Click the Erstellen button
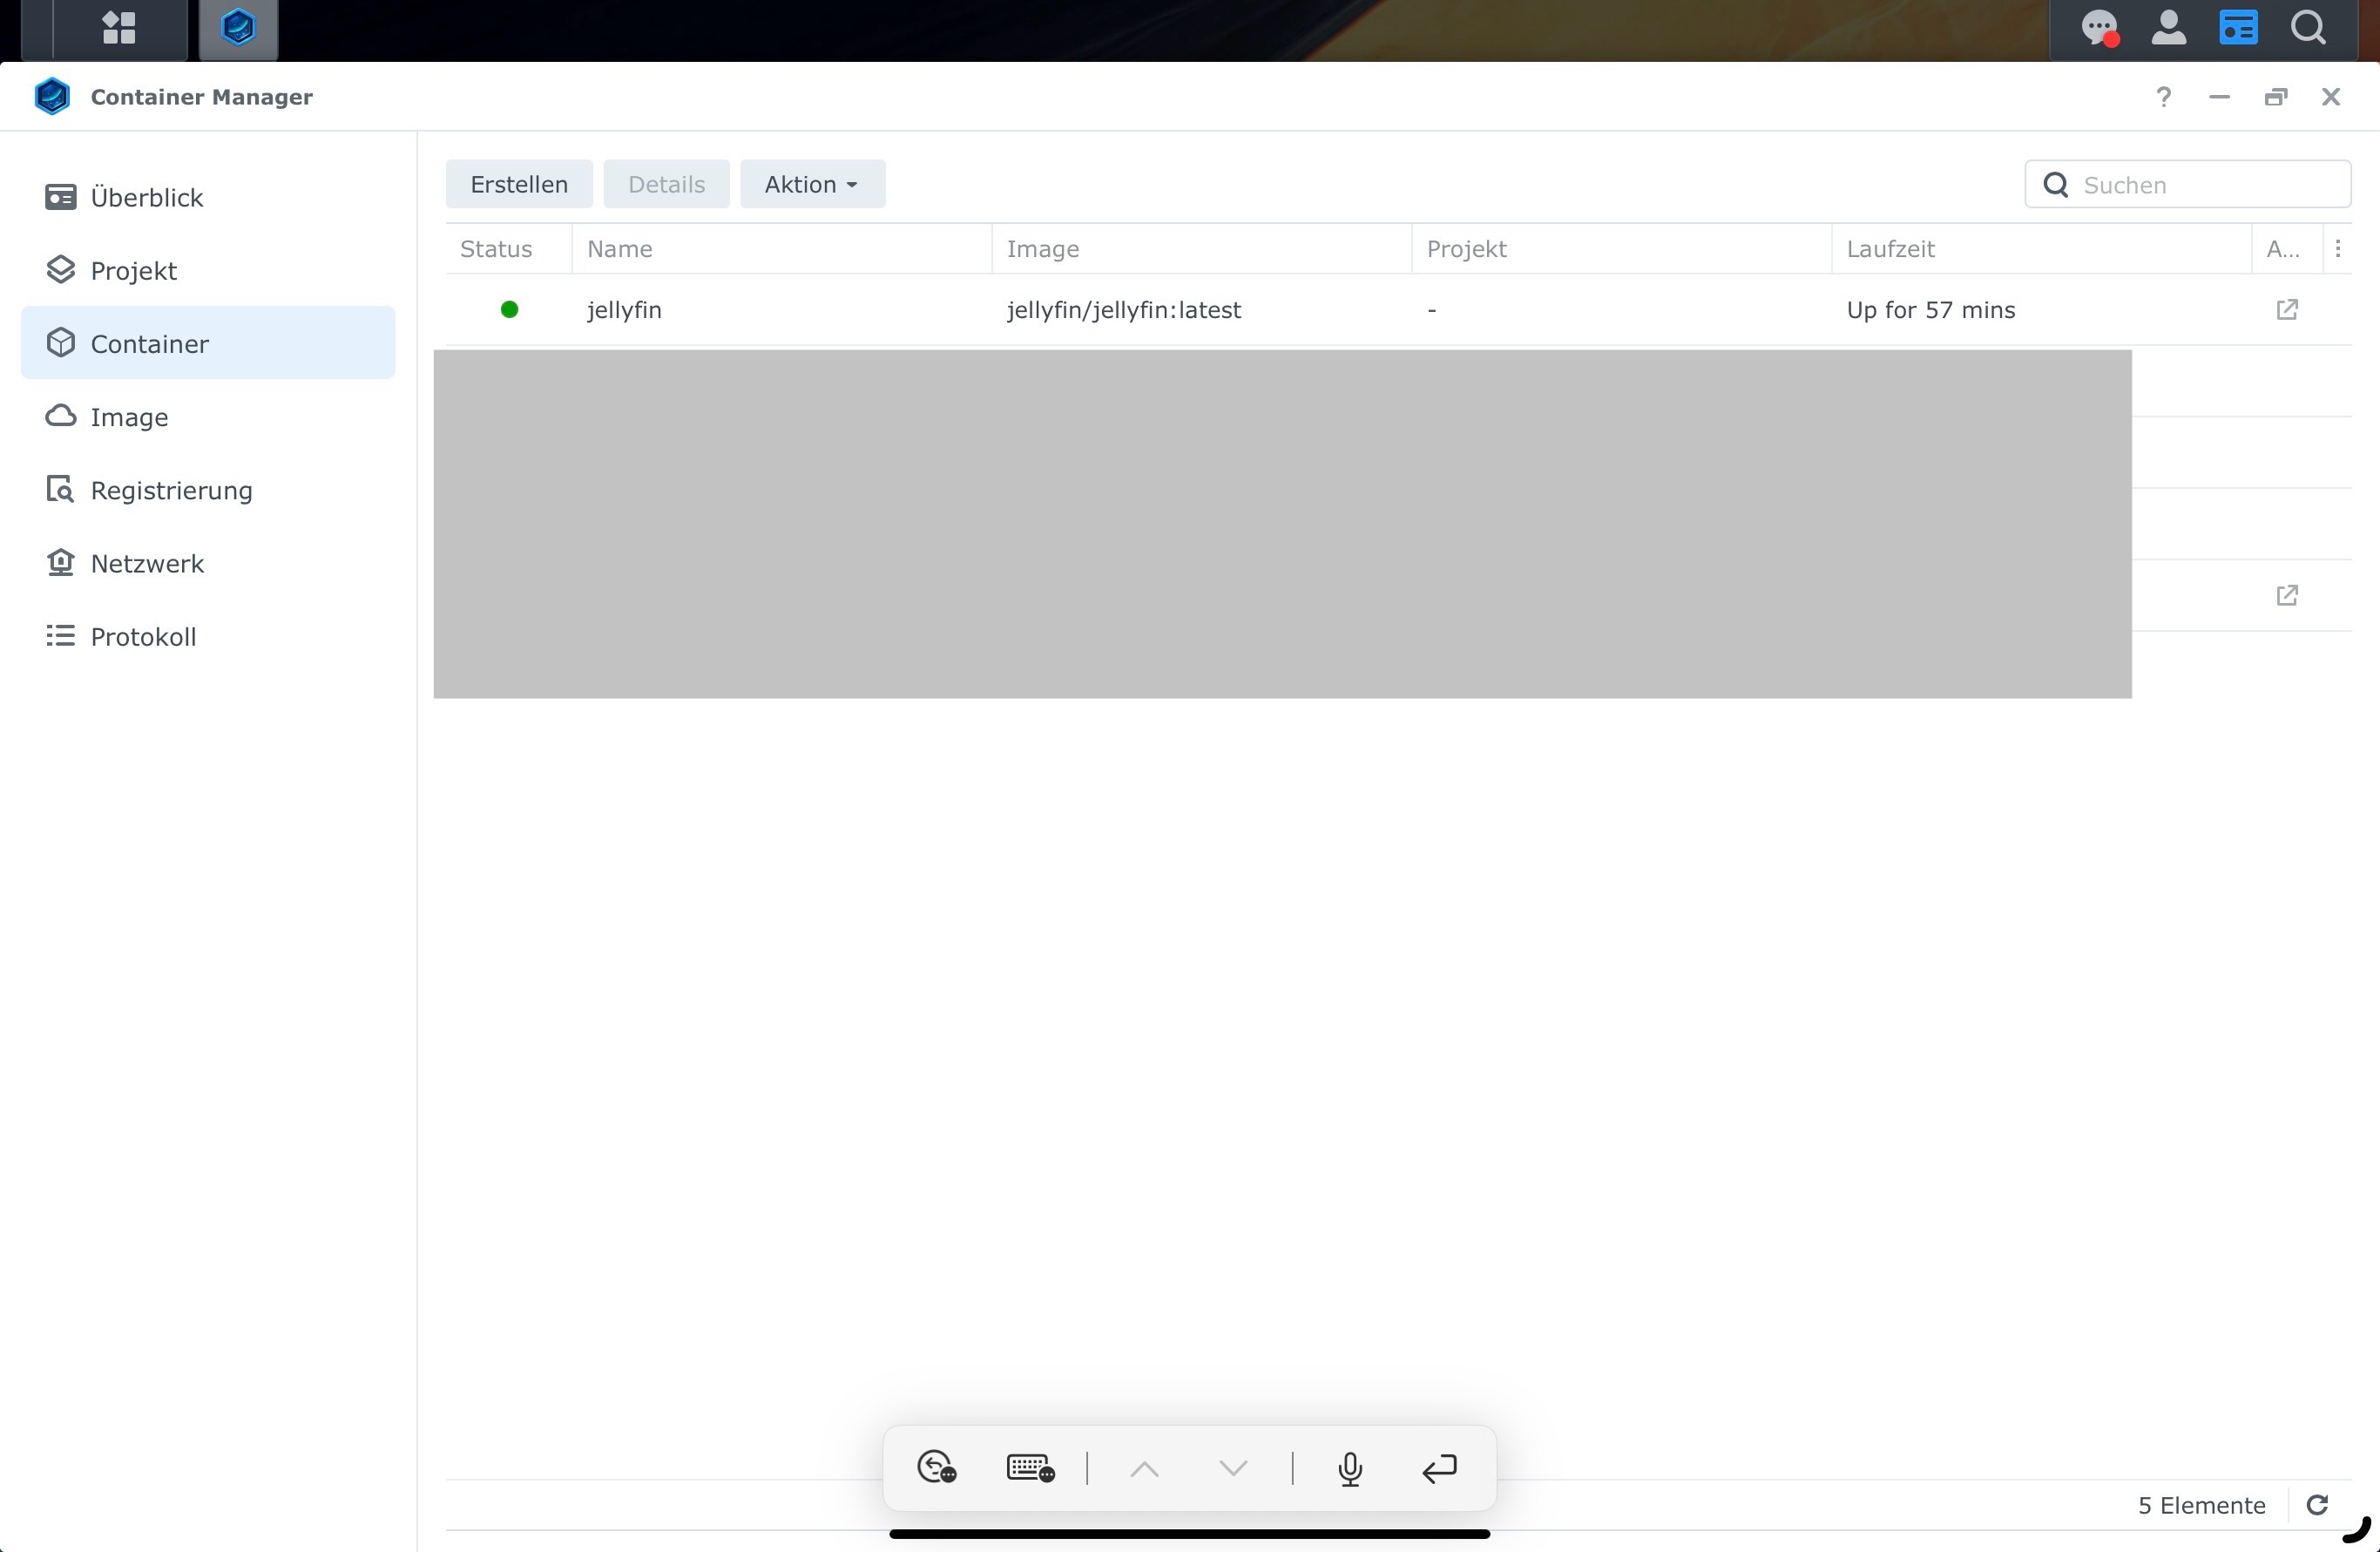This screenshot has width=2380, height=1552. click(519, 185)
